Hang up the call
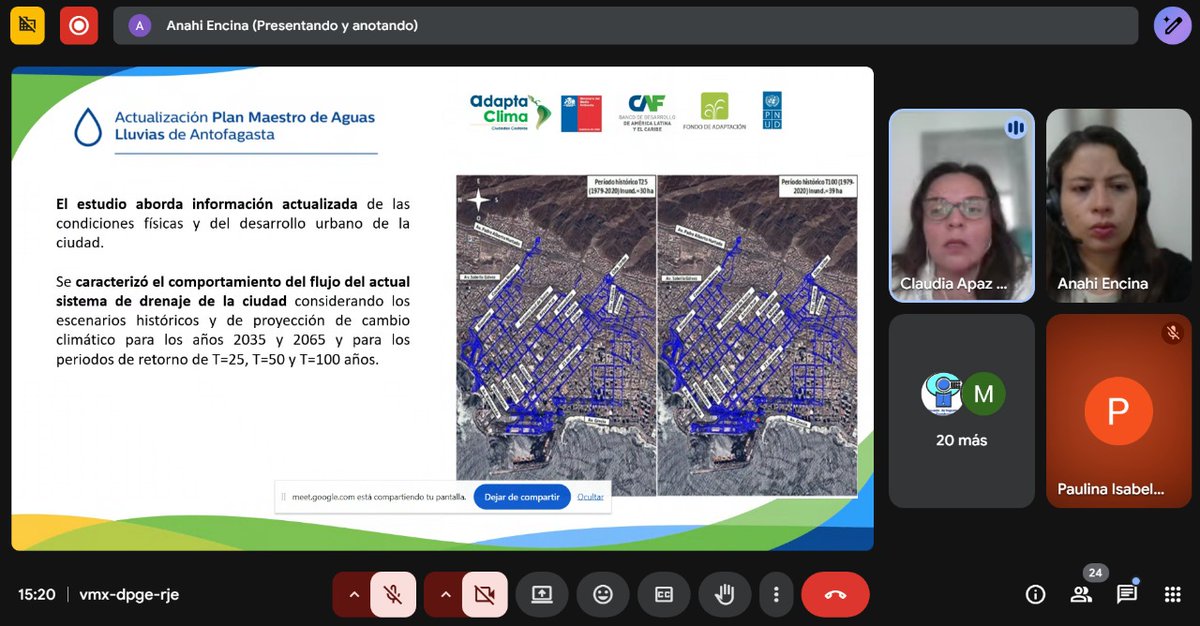Image resolution: width=1200 pixels, height=626 pixels. [835, 594]
